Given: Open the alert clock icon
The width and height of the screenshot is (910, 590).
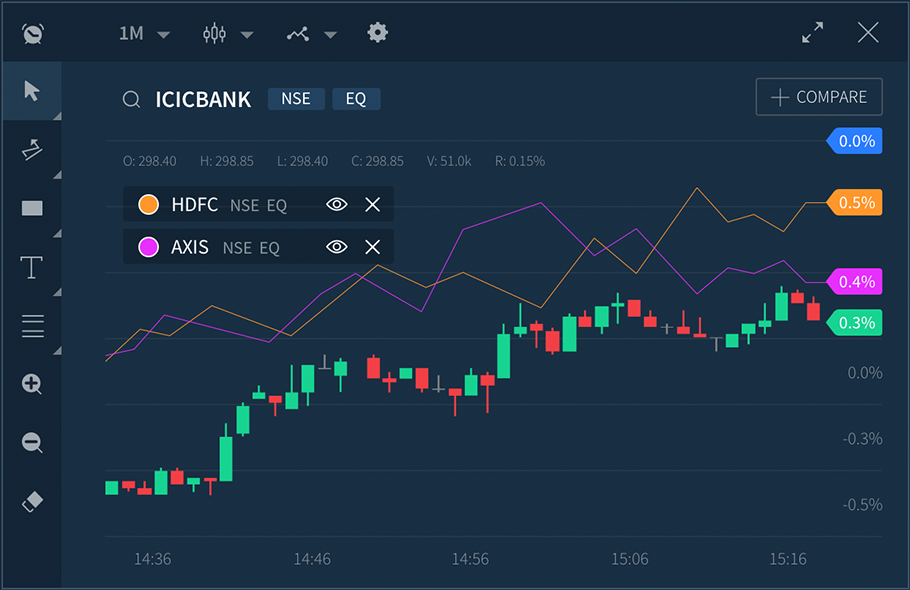Looking at the screenshot, I should coord(31,32).
